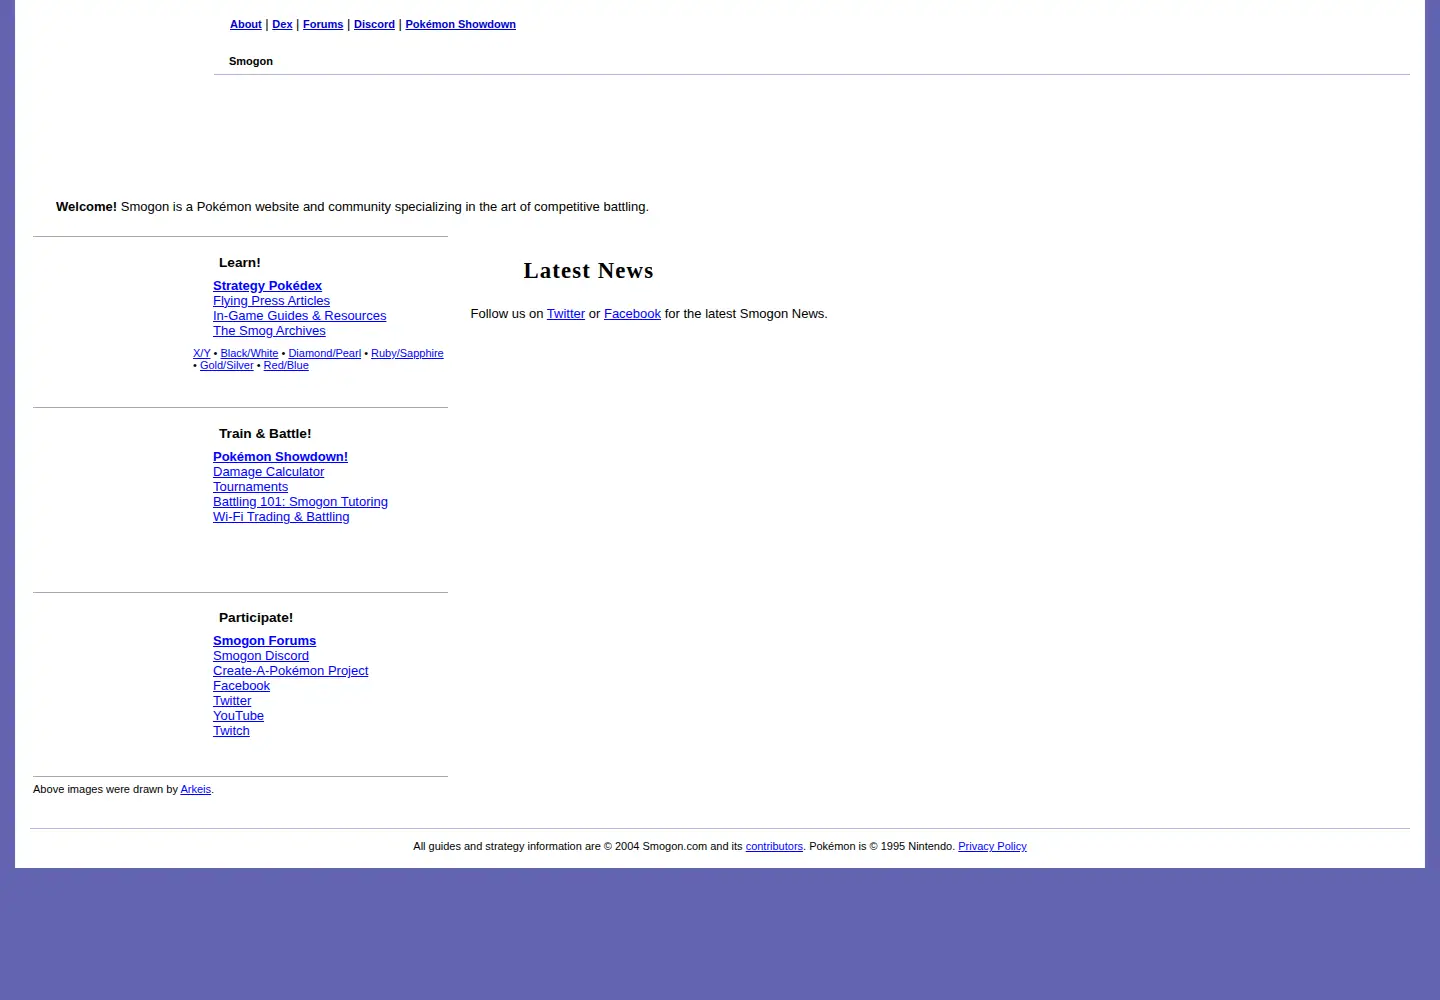View the Tournaments page
Viewport: 1440px width, 1000px height.
tap(250, 487)
